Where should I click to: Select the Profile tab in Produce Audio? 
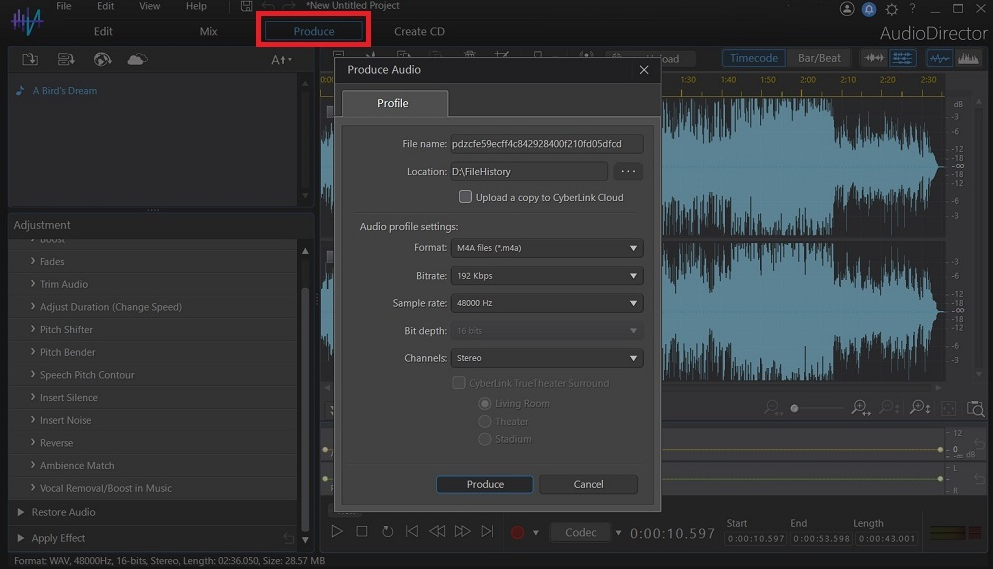click(x=394, y=103)
